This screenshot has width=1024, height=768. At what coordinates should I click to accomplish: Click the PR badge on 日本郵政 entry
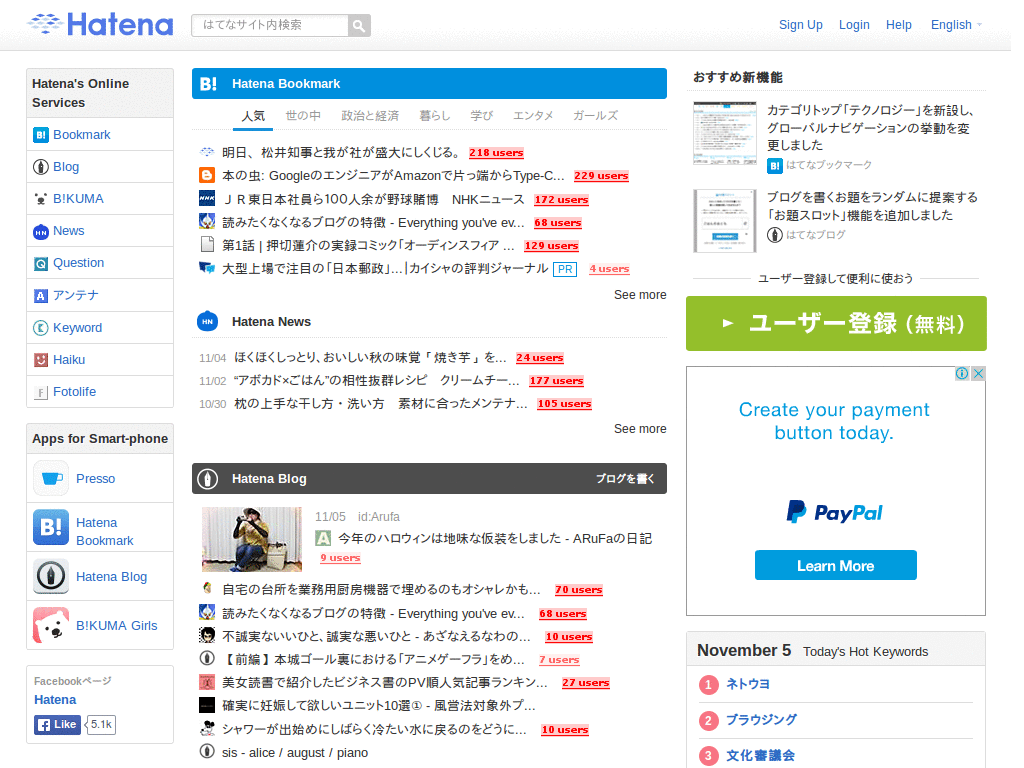[565, 269]
